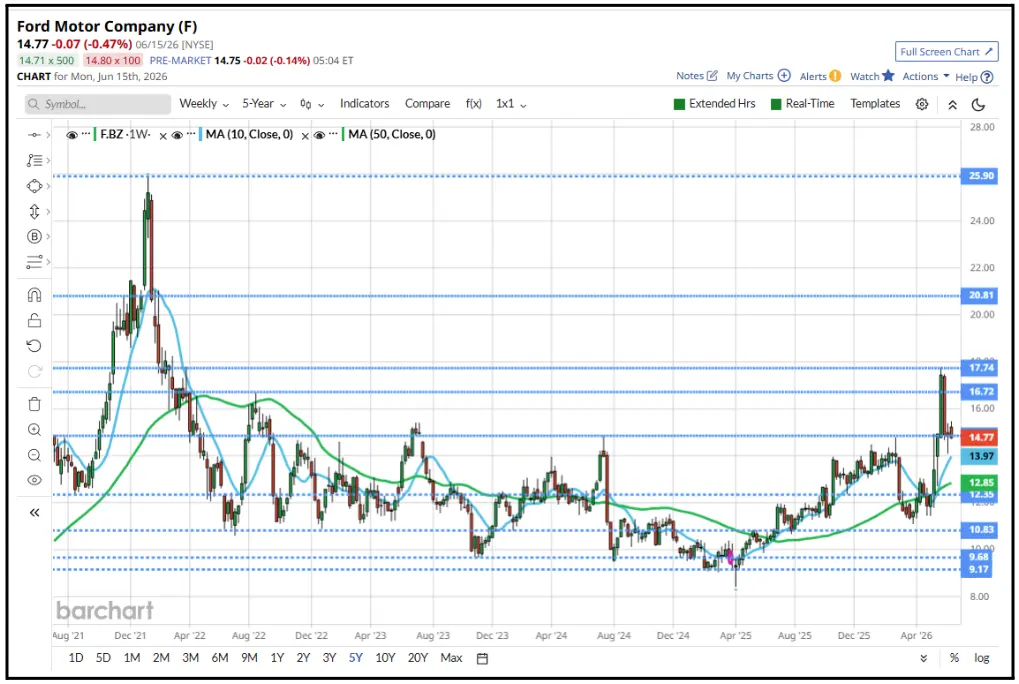Toggle the lock drawings icon

34,320
